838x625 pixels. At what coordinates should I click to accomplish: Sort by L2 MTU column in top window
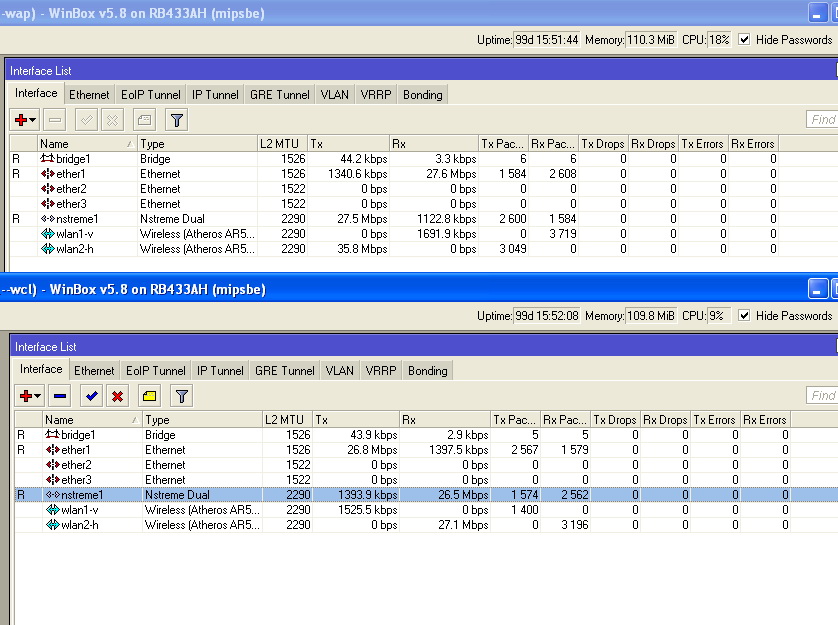point(282,144)
